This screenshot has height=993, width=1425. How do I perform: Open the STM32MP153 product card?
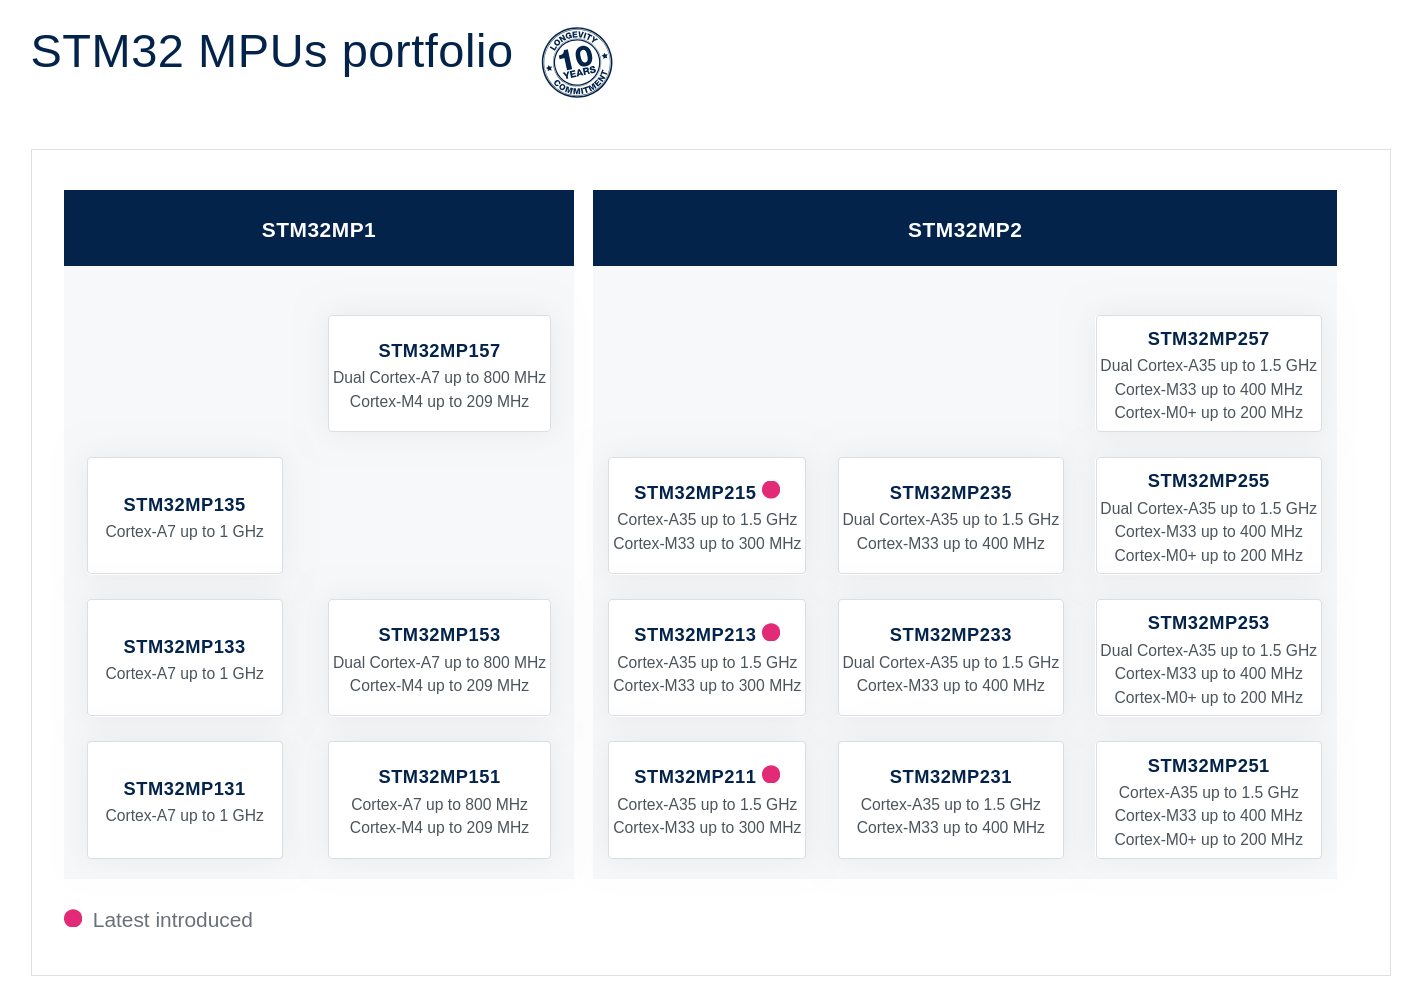(439, 658)
